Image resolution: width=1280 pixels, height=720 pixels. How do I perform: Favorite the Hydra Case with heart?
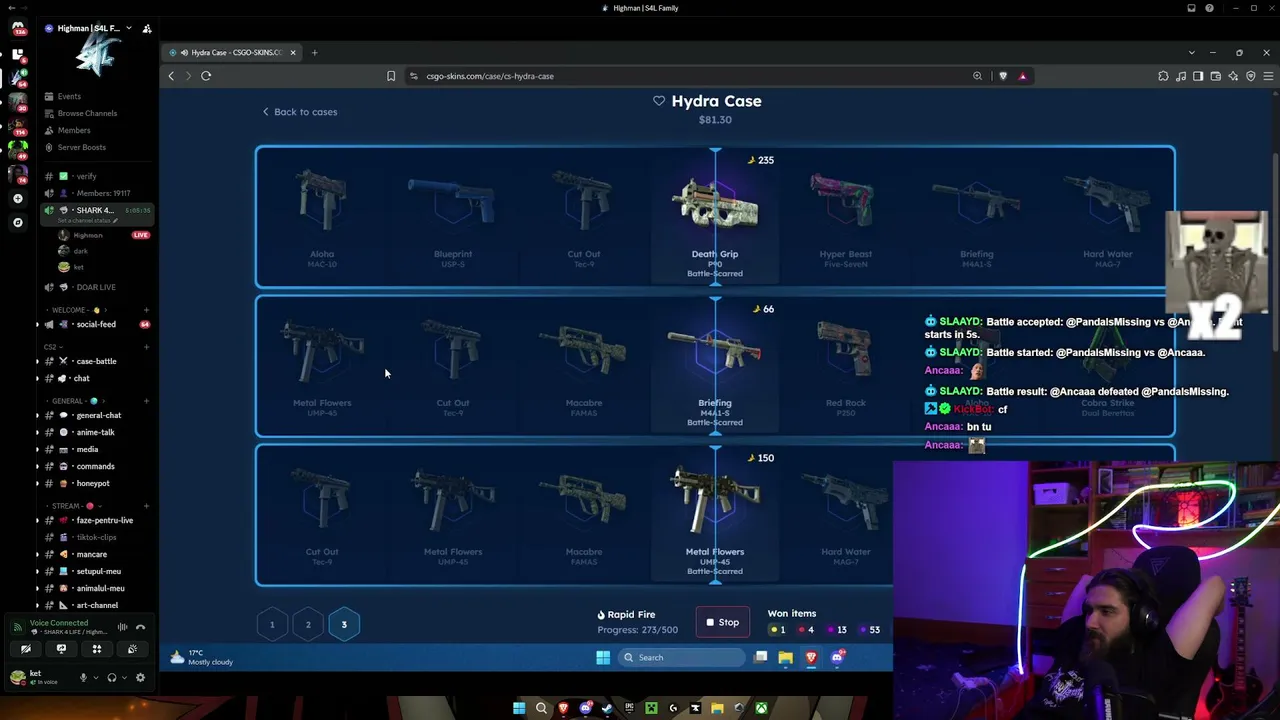[x=659, y=101]
